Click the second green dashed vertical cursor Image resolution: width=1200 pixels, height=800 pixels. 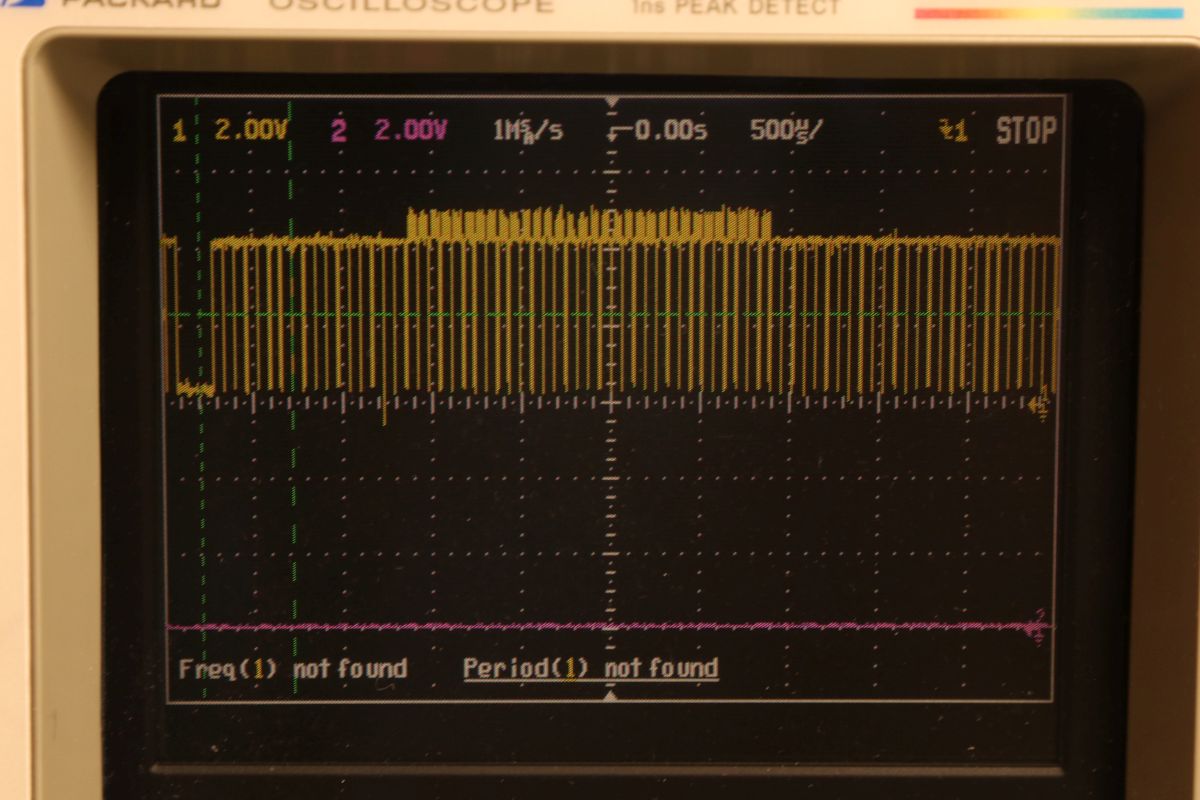[293, 500]
